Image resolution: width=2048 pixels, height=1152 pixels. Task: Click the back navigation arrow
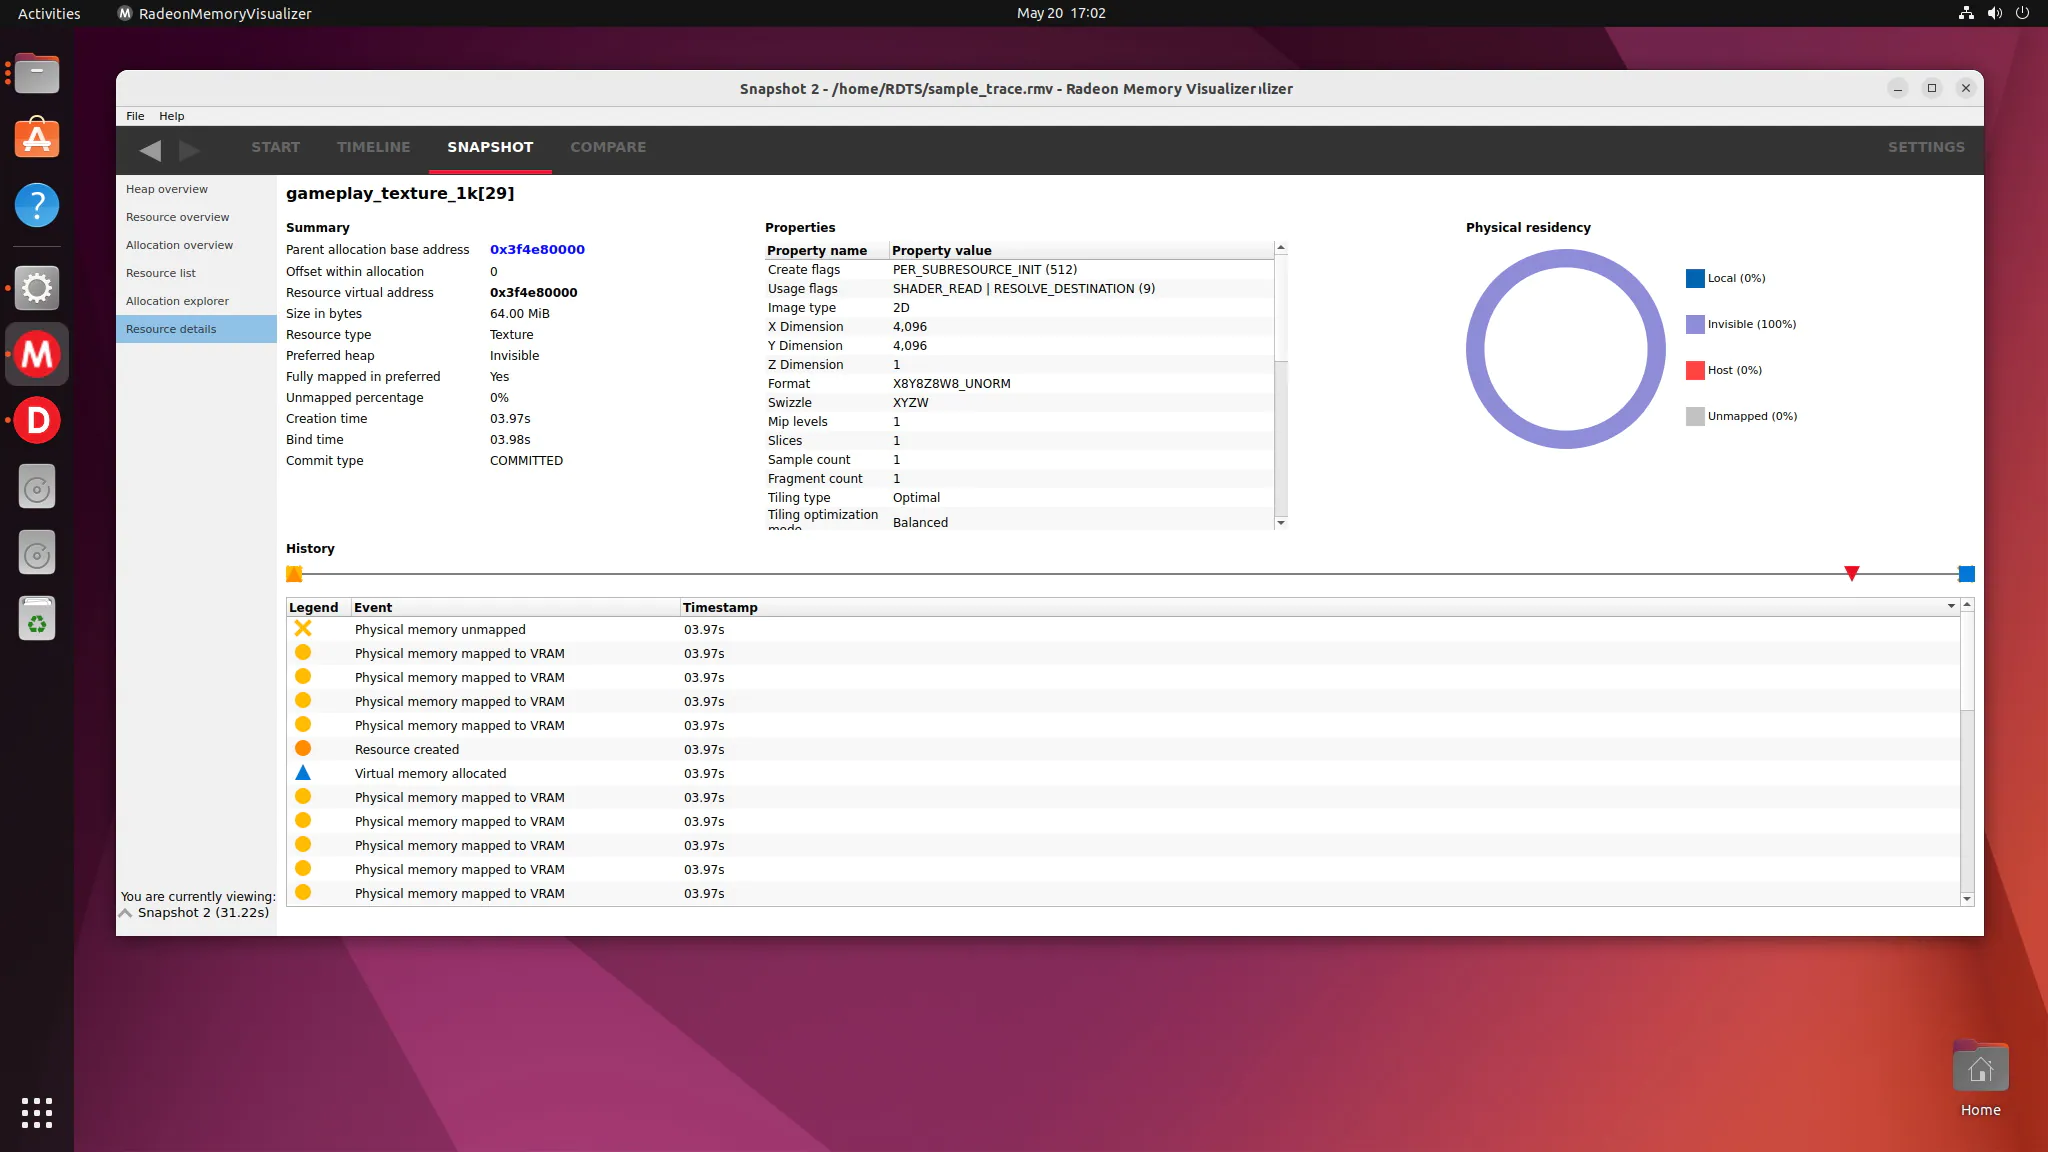(x=150, y=150)
